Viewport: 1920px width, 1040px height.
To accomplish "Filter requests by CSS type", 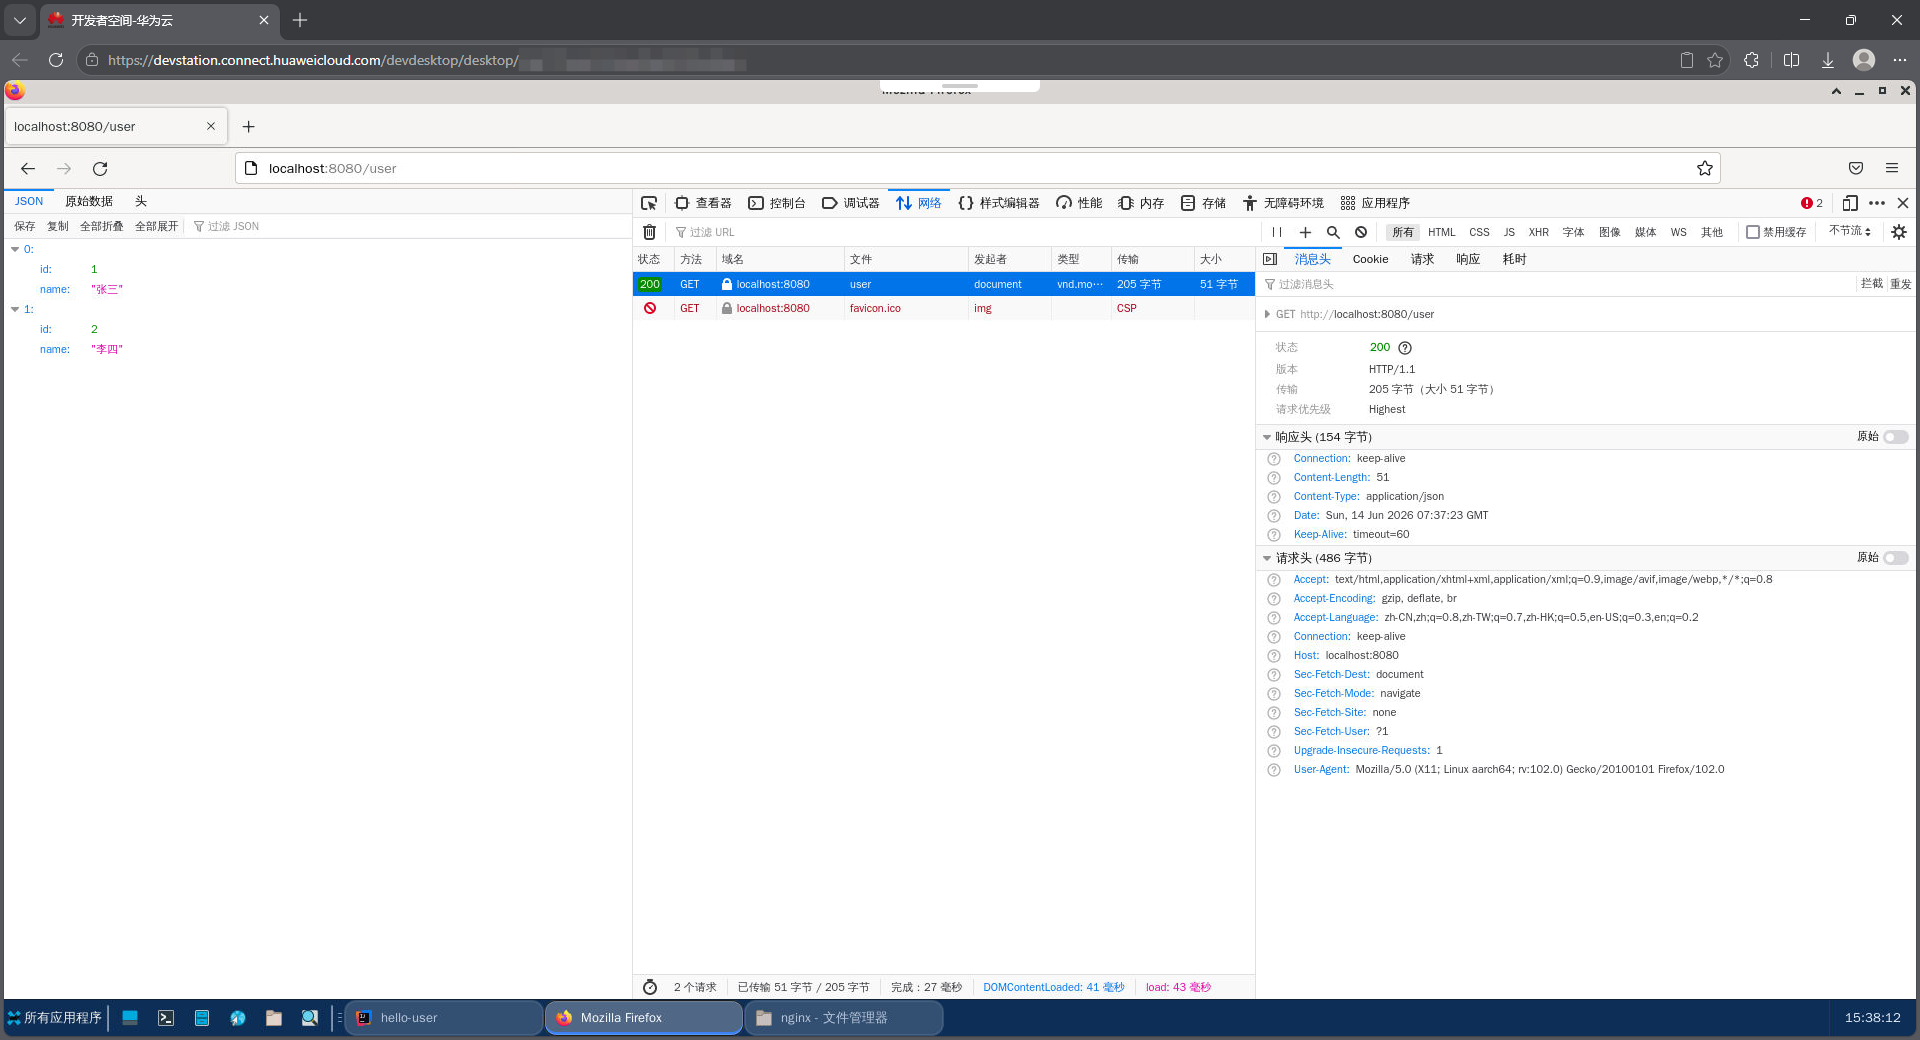I will (1479, 232).
